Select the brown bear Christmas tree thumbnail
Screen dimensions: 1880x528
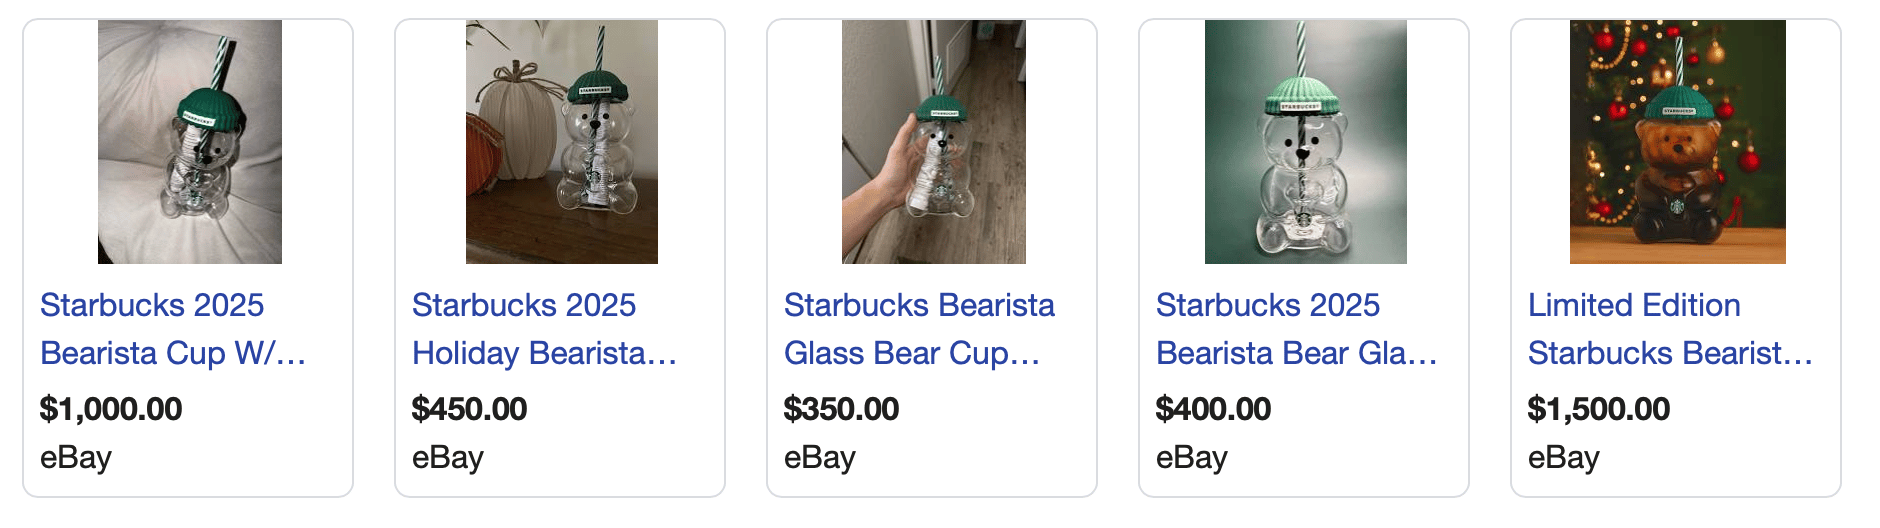(1678, 142)
